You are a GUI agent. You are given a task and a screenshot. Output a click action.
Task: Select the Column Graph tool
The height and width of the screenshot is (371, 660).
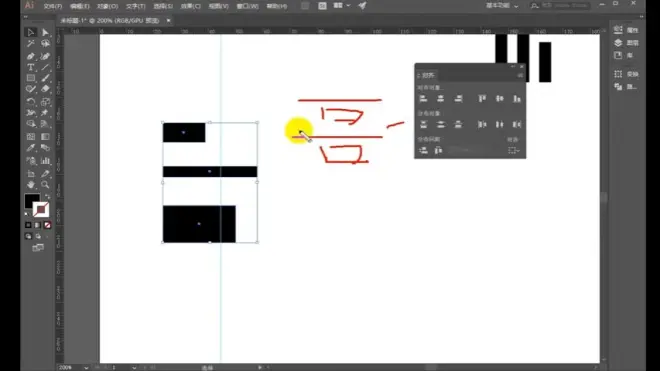pos(45,161)
